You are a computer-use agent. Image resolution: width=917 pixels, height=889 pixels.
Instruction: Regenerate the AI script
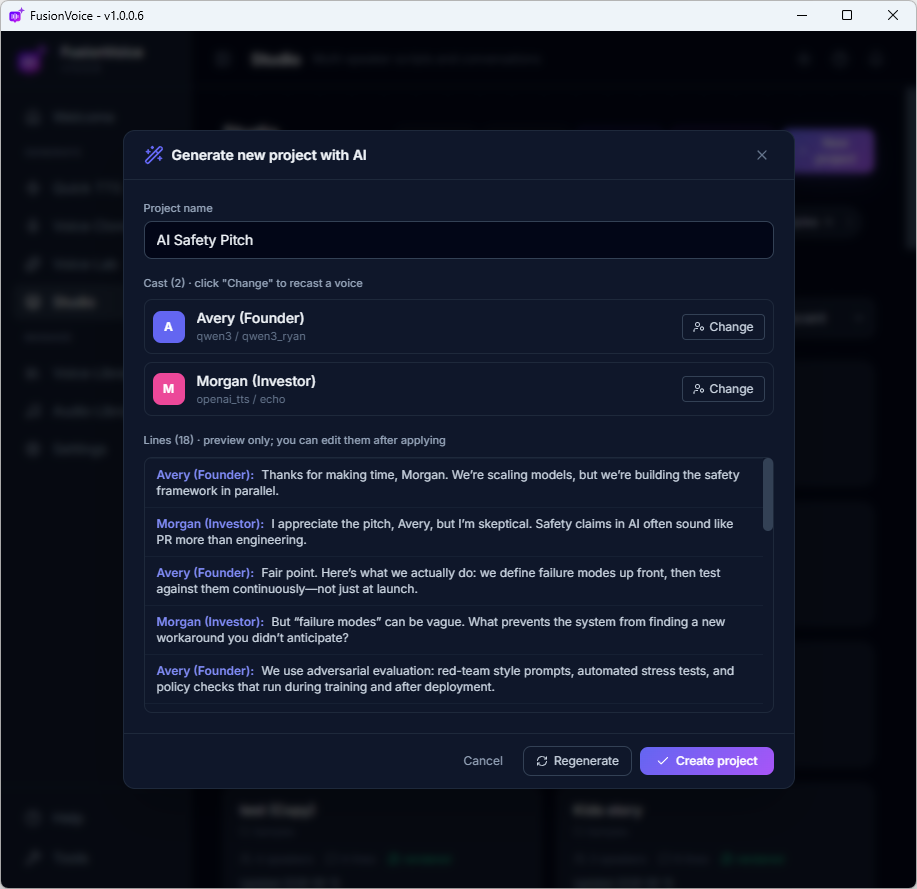(x=577, y=761)
